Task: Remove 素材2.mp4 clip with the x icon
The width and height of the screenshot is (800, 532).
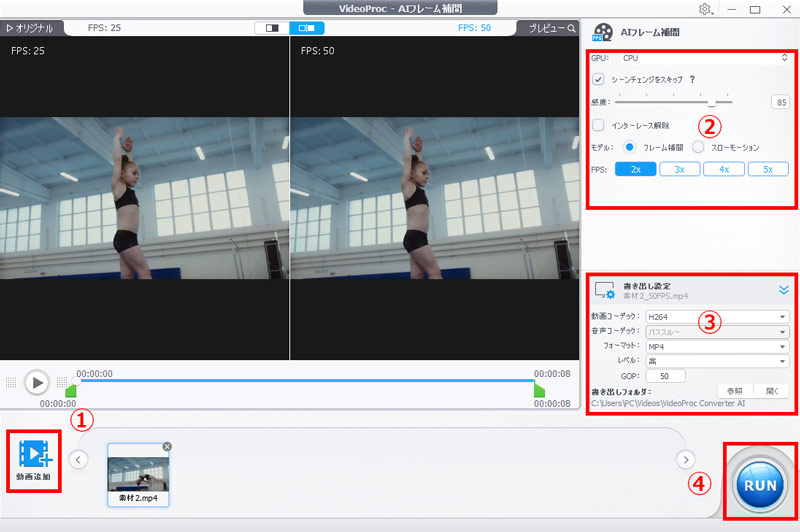Action: coord(167,447)
